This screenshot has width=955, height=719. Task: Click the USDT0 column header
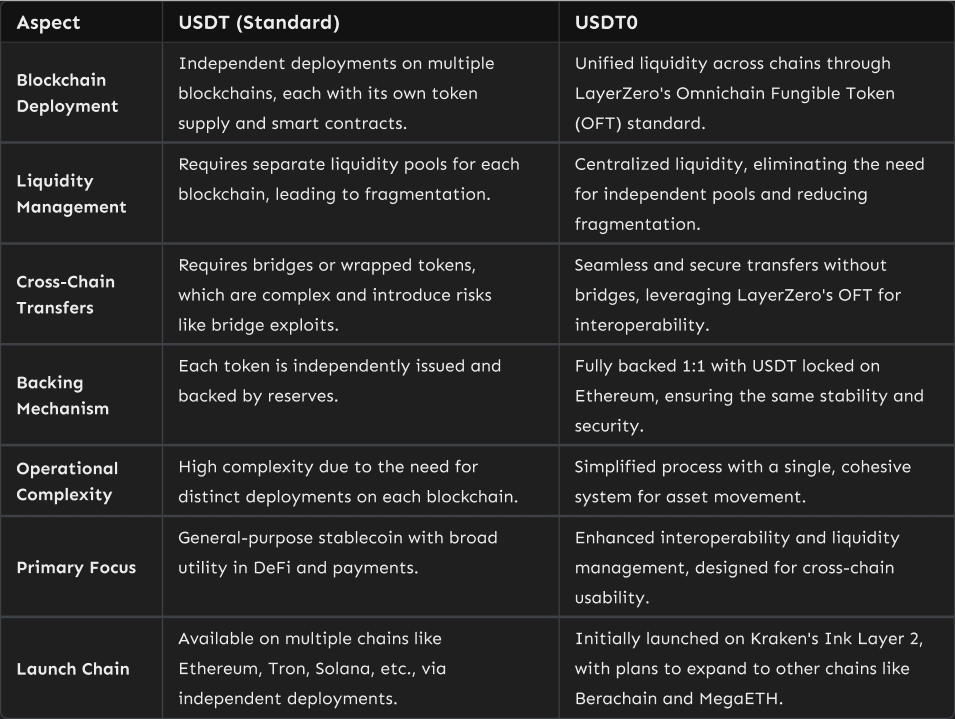606,23
